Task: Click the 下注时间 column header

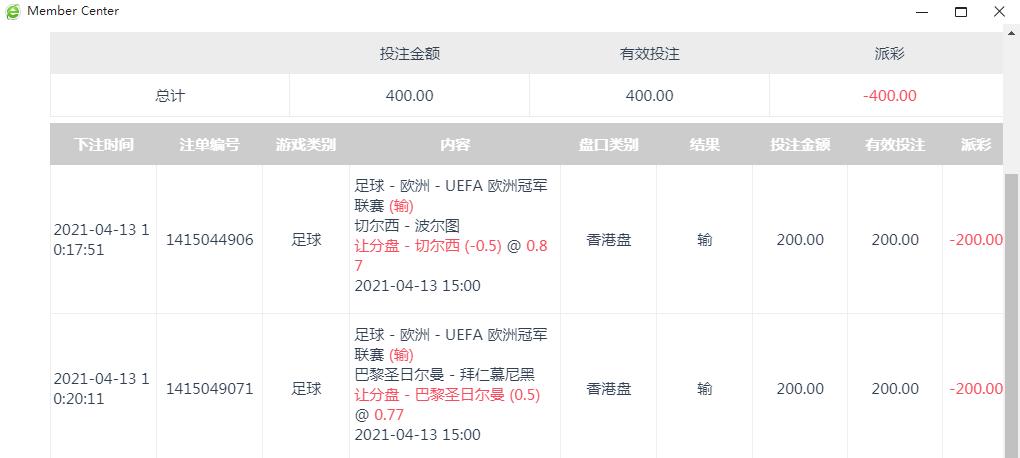Action: point(103,144)
